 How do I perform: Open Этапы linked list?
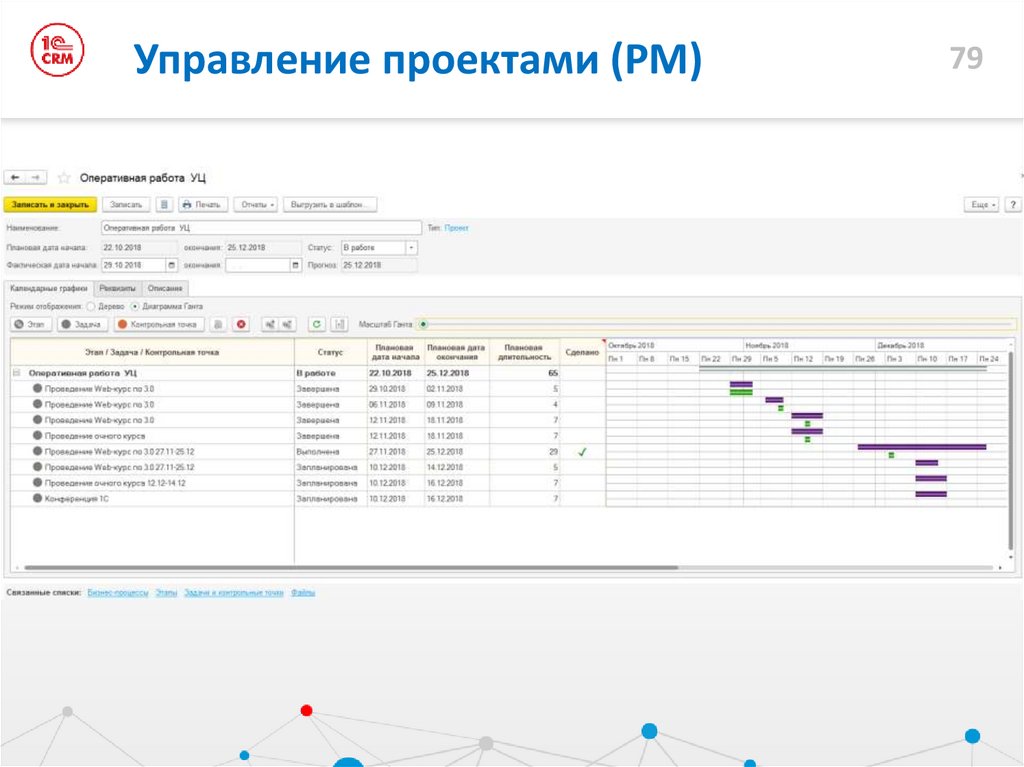pos(167,593)
